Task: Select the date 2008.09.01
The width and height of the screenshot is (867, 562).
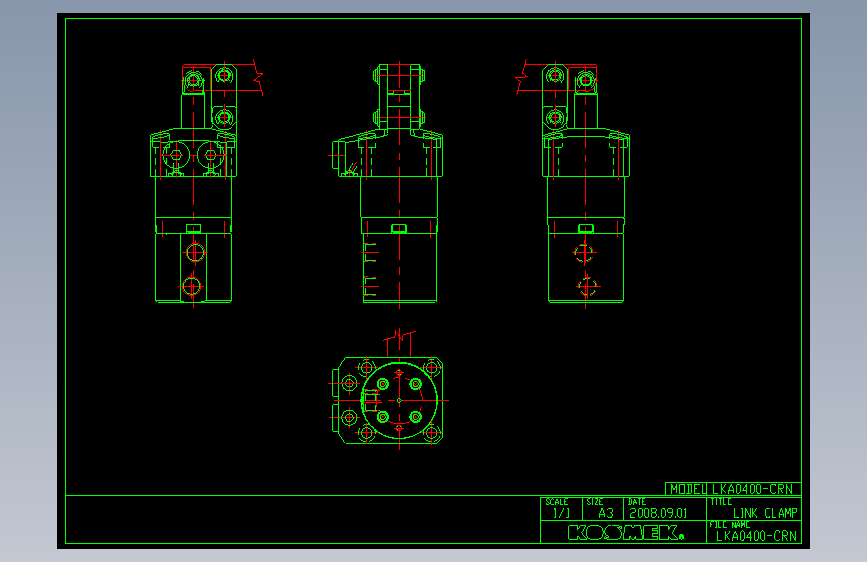Action: 658,513
